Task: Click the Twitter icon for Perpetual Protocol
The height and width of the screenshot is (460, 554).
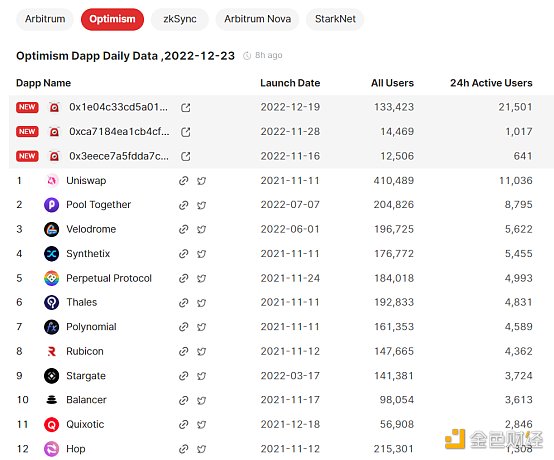Action: point(201,278)
